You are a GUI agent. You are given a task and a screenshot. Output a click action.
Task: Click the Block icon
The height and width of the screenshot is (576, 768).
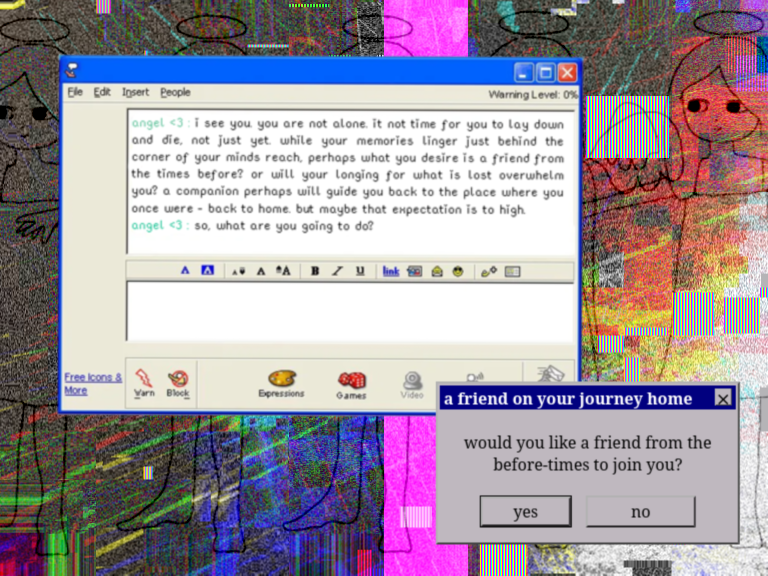(178, 379)
